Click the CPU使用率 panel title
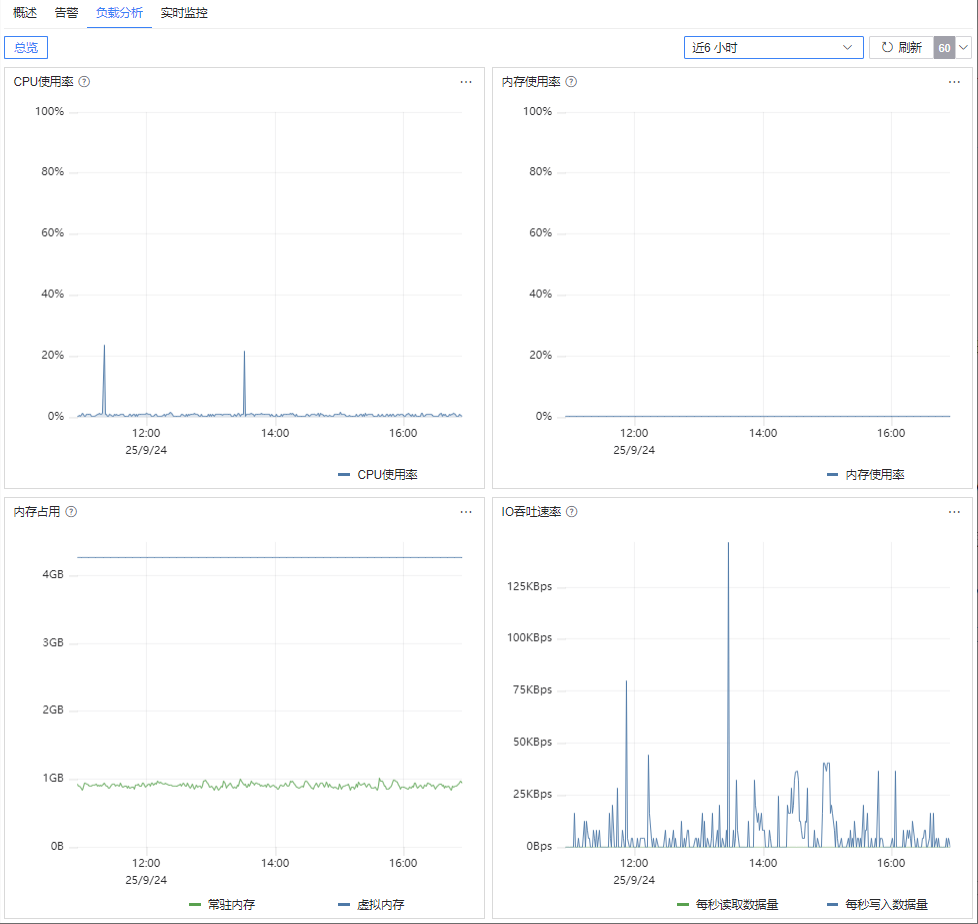Viewport: 978px width, 924px height. 44,82
